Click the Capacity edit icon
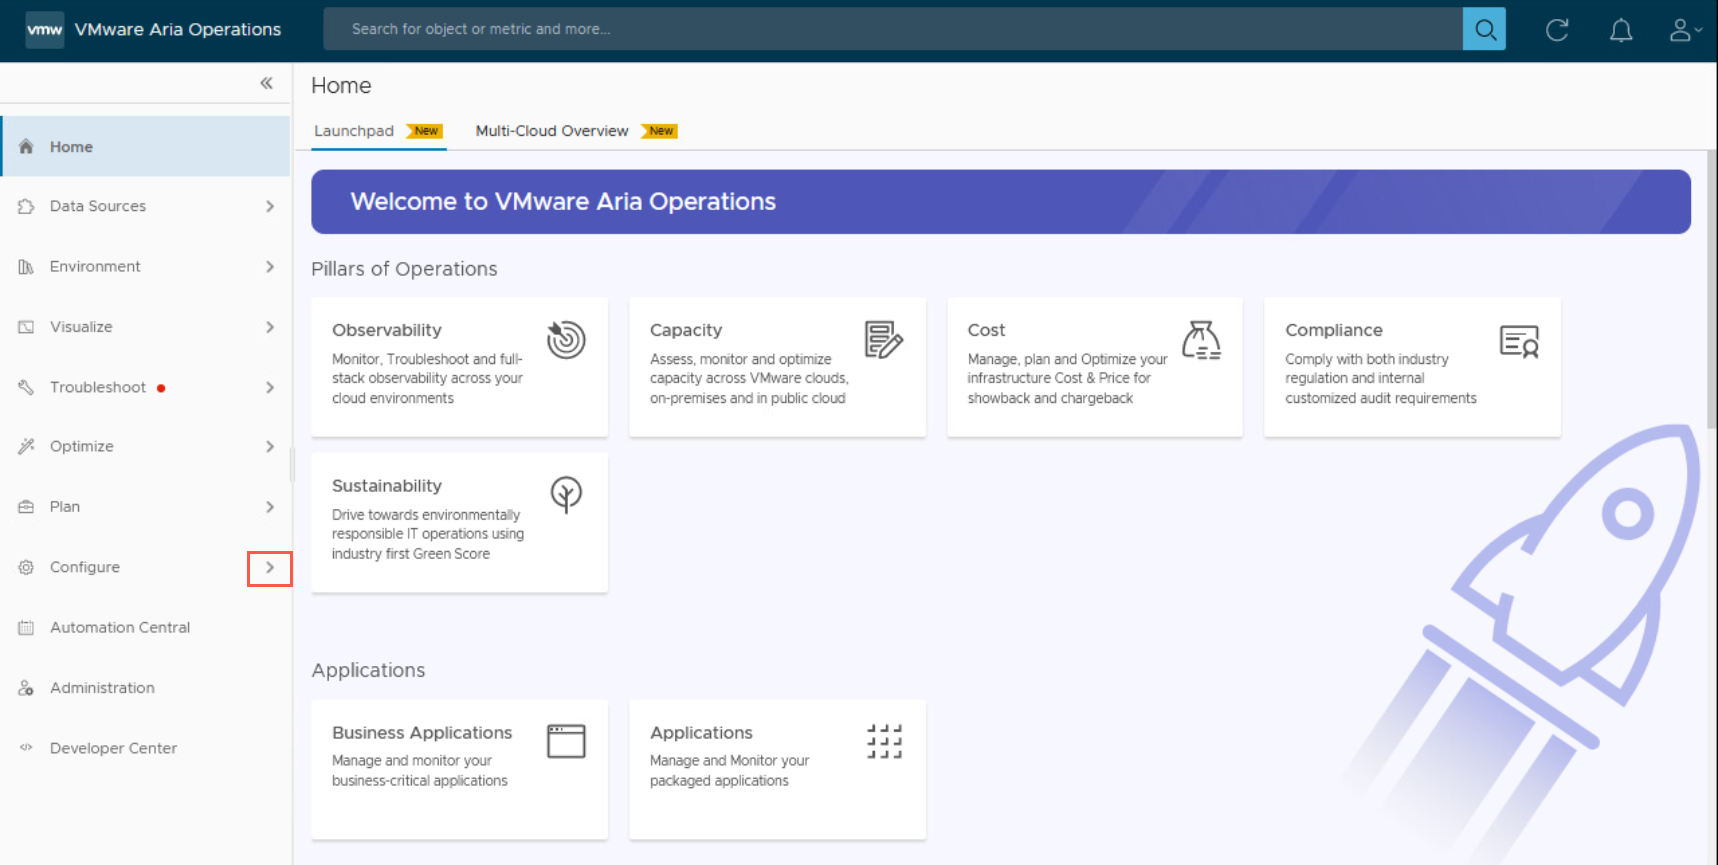 click(883, 340)
